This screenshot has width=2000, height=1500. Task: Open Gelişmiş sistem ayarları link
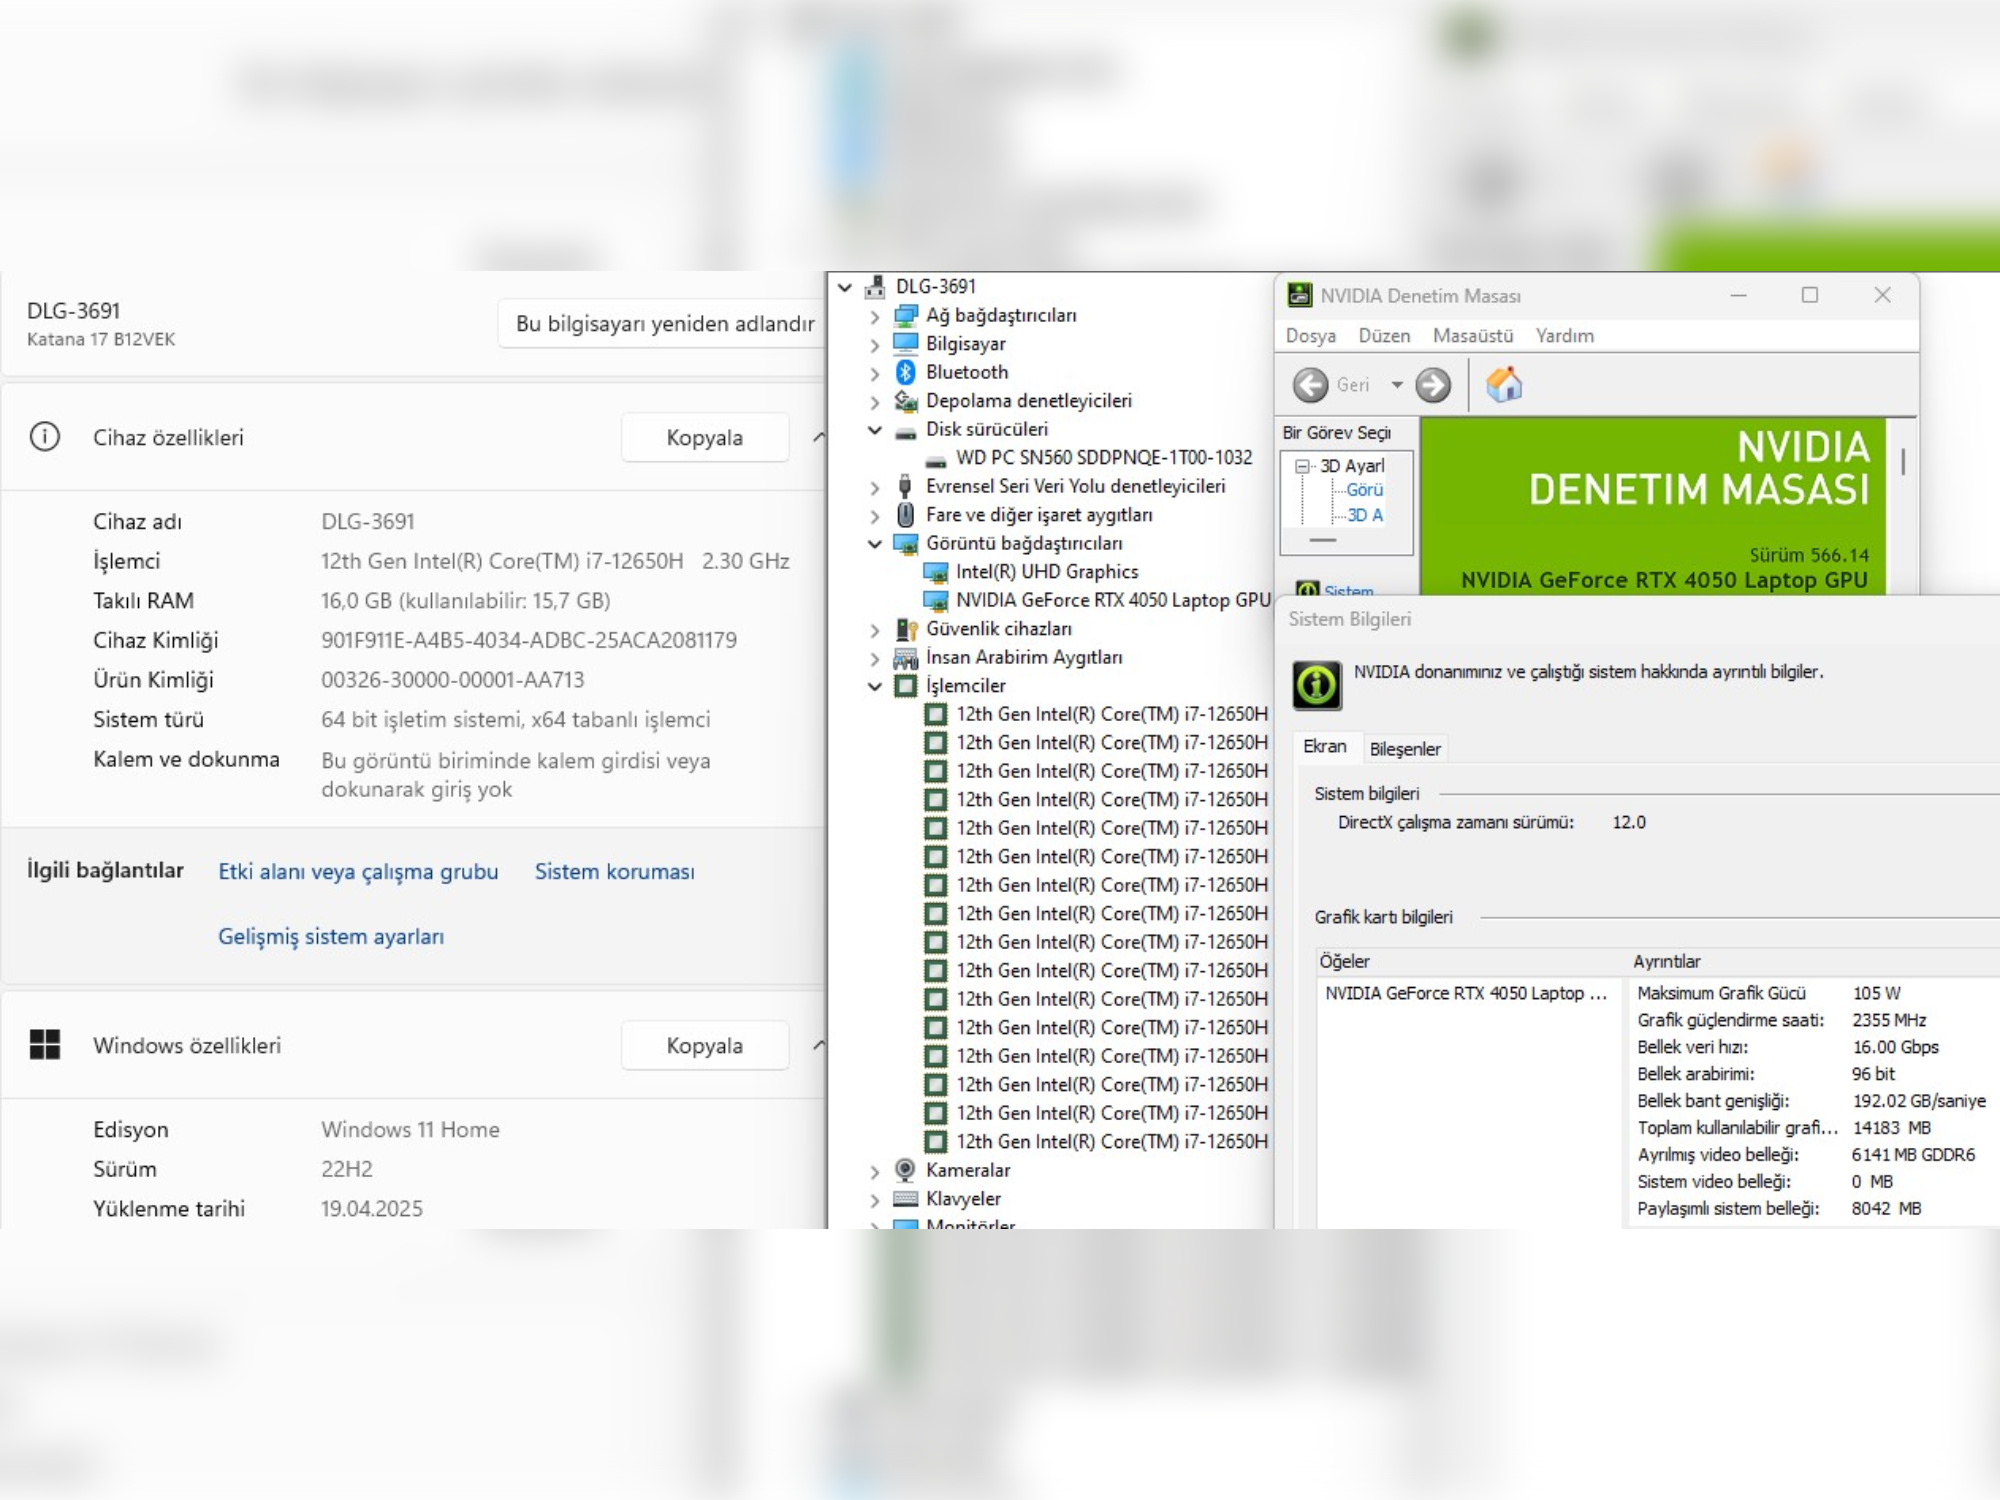point(331,936)
